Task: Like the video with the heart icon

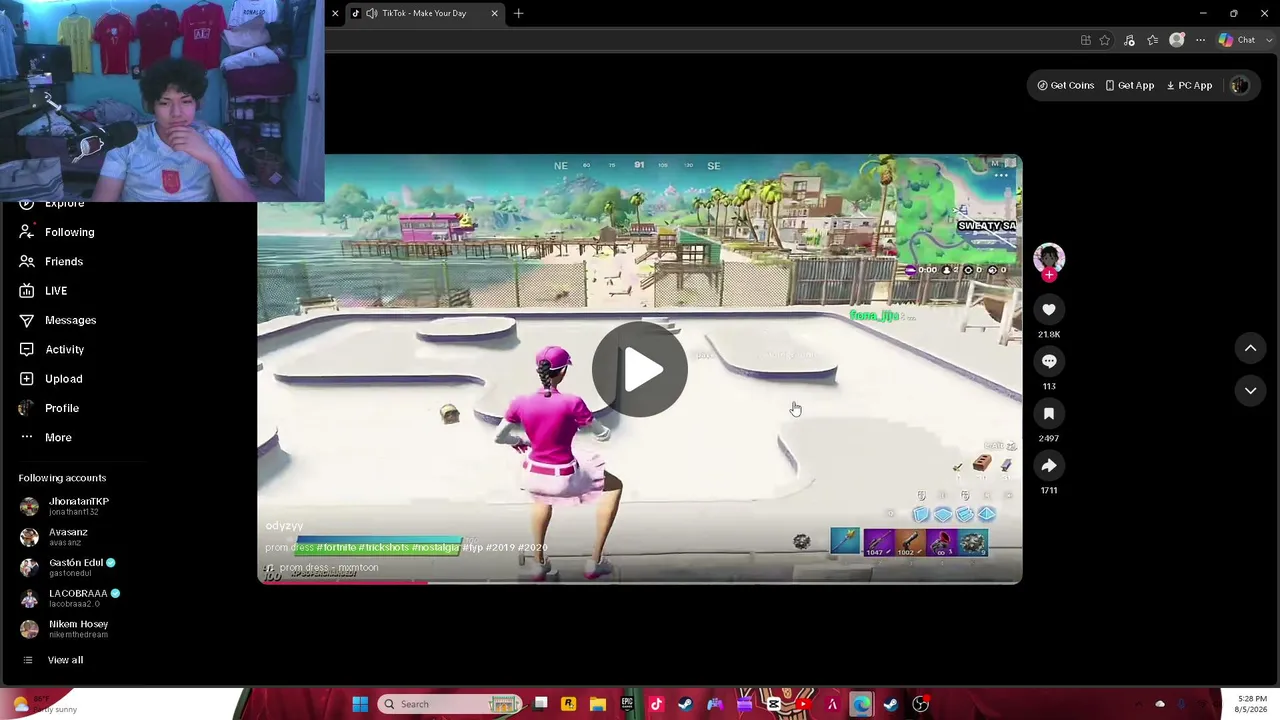Action: (x=1049, y=310)
